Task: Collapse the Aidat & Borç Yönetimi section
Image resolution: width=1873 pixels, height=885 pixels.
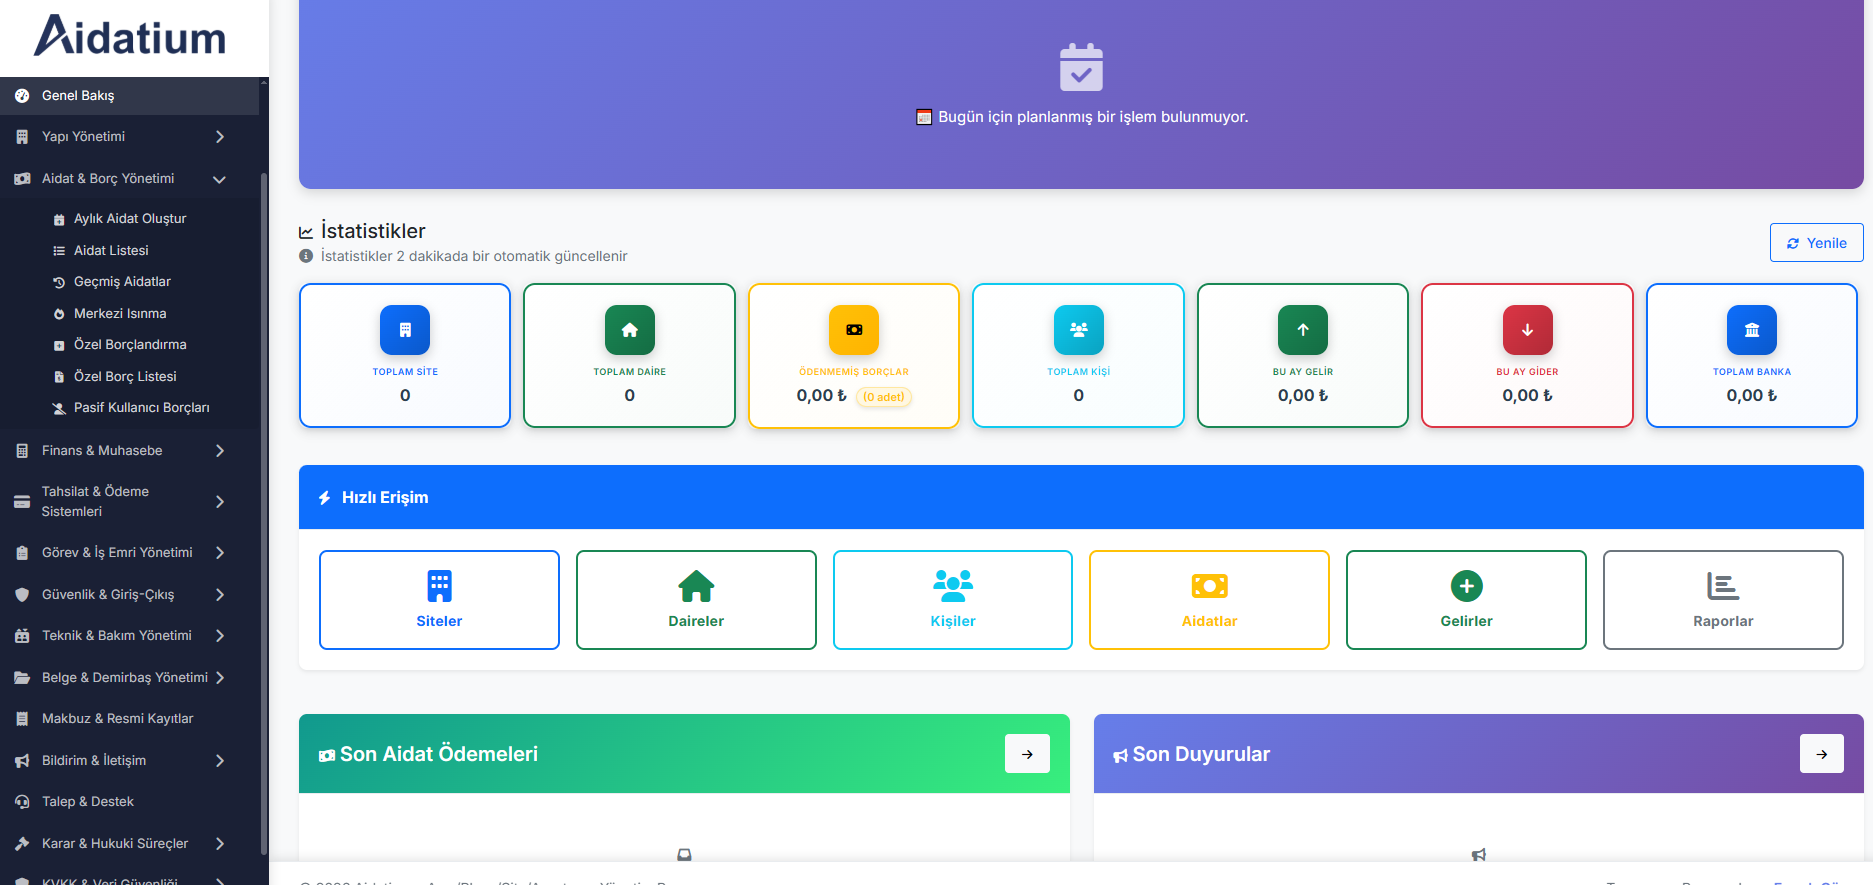Action: [x=130, y=179]
